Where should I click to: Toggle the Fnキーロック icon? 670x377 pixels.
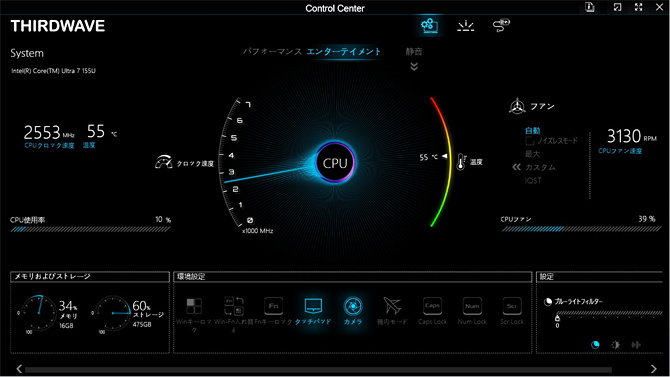[x=273, y=306]
